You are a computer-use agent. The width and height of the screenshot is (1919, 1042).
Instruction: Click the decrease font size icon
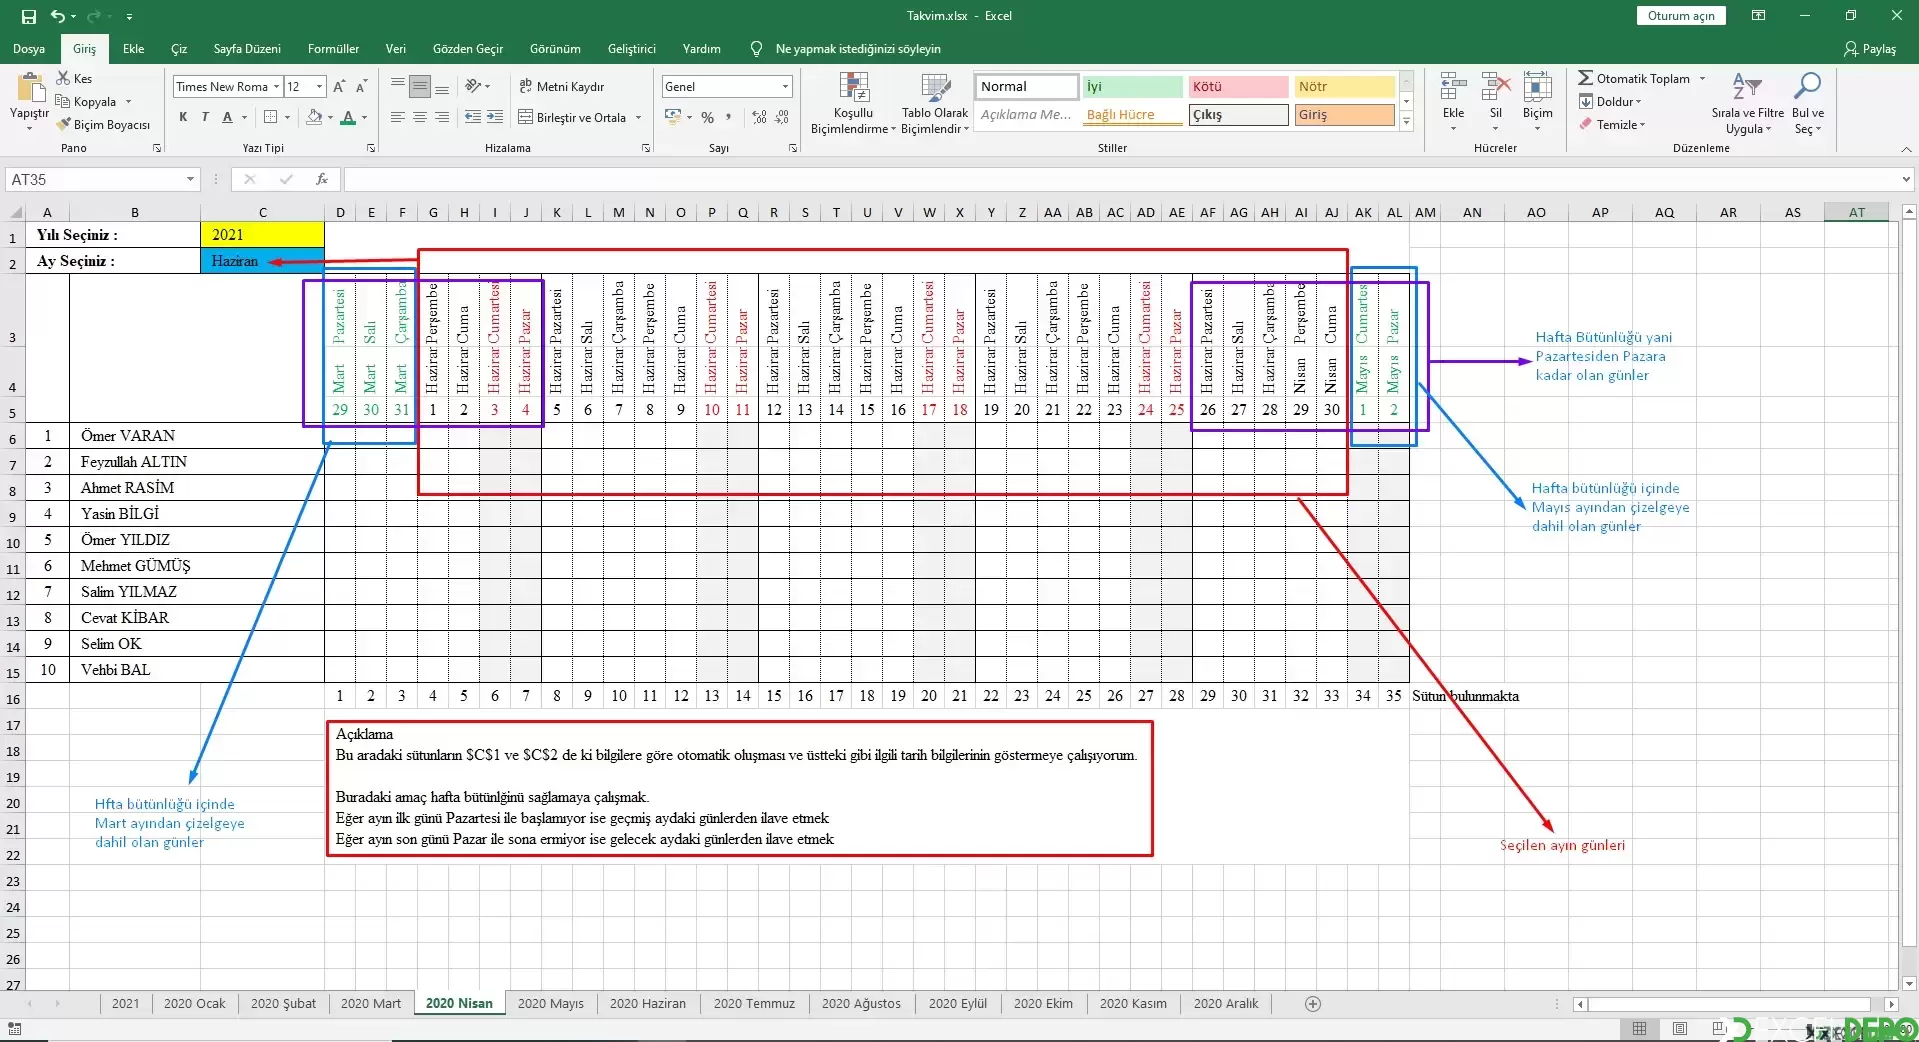(x=362, y=86)
